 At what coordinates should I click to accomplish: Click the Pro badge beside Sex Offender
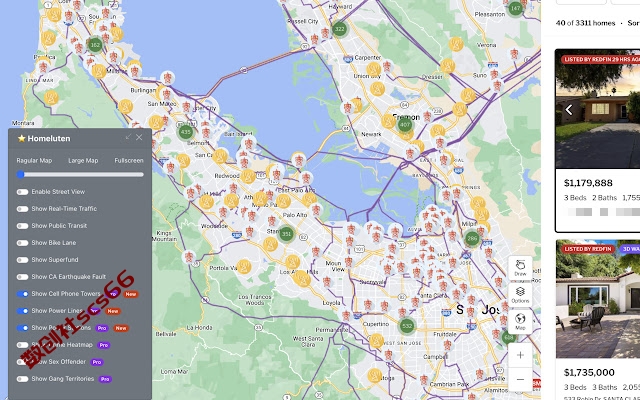pos(97,362)
